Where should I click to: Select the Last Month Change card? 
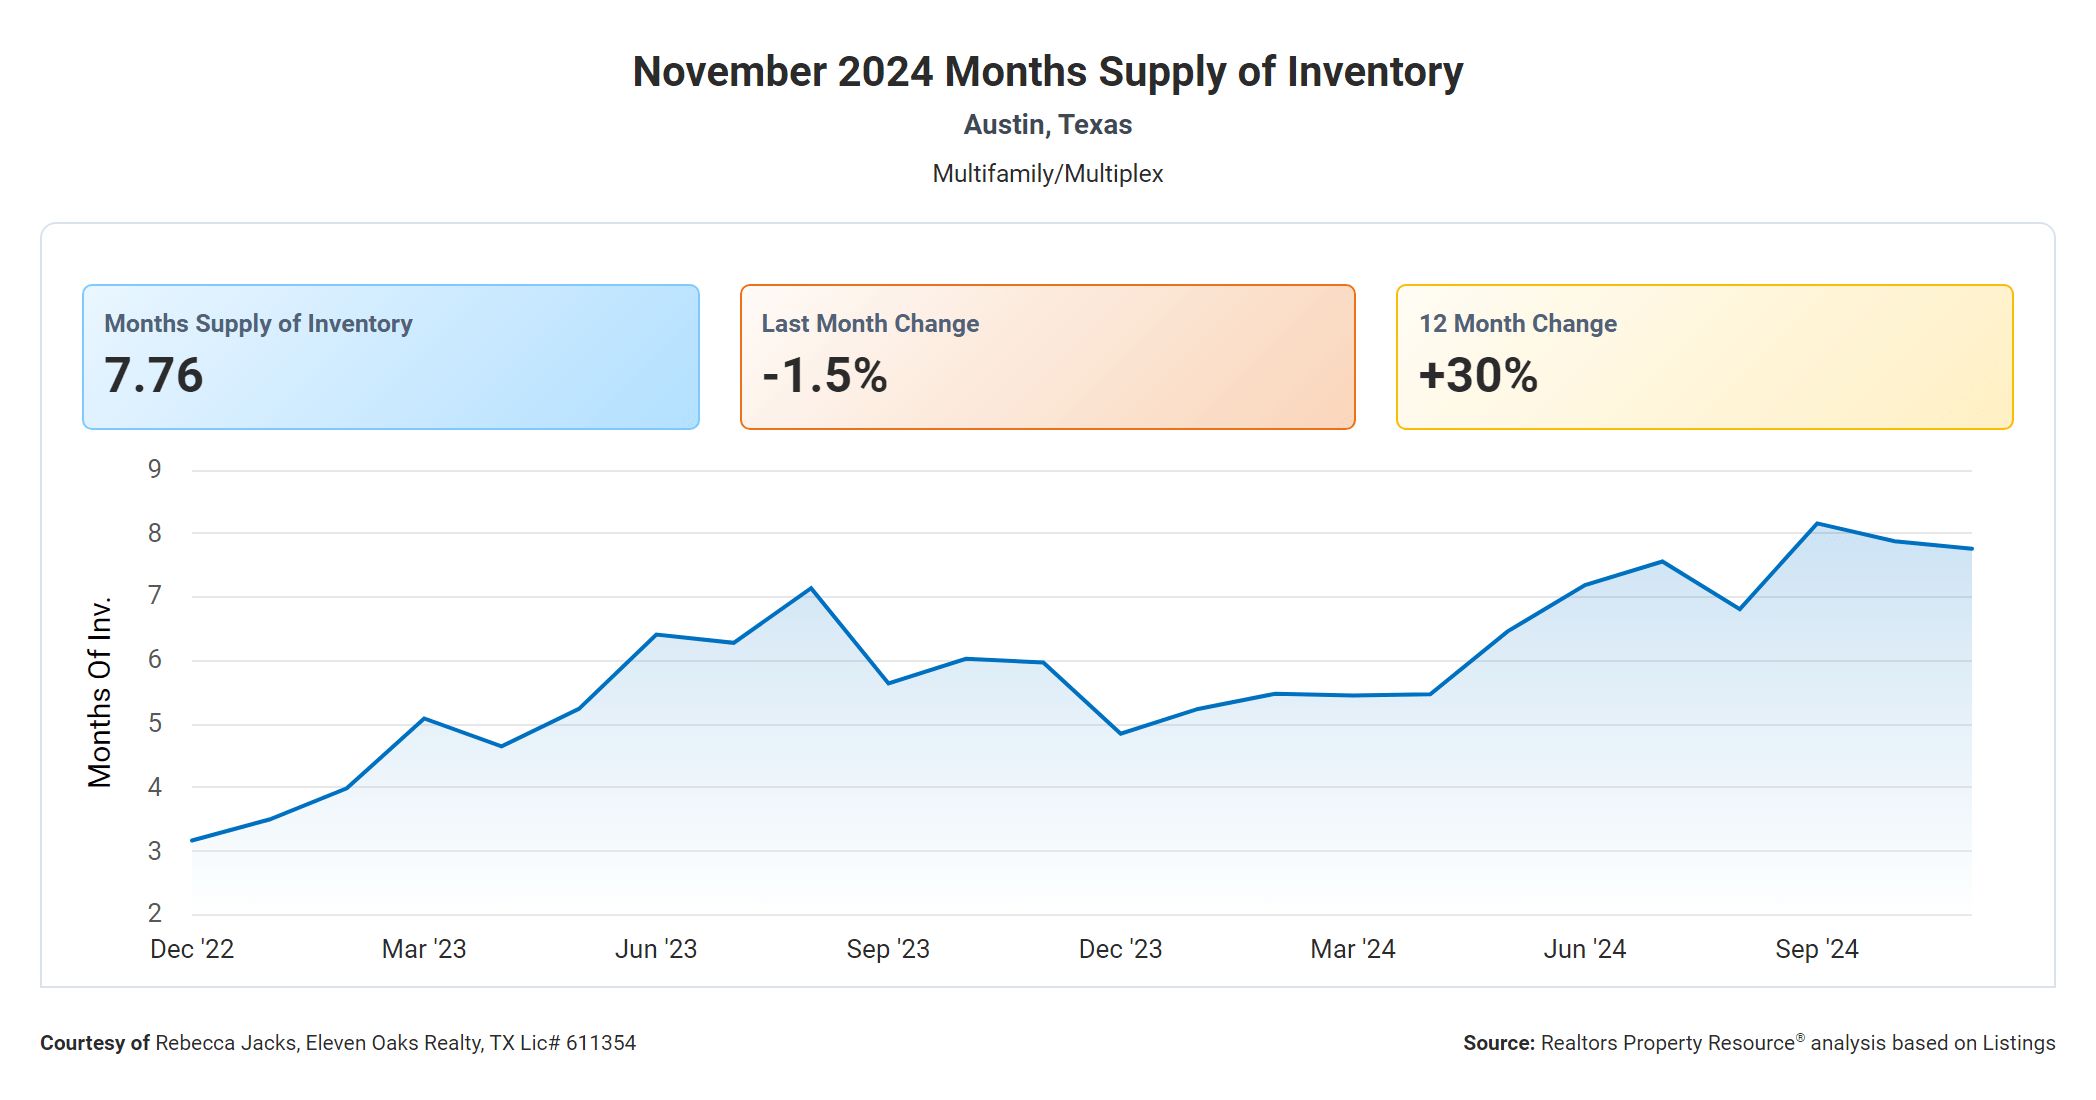coord(1047,357)
